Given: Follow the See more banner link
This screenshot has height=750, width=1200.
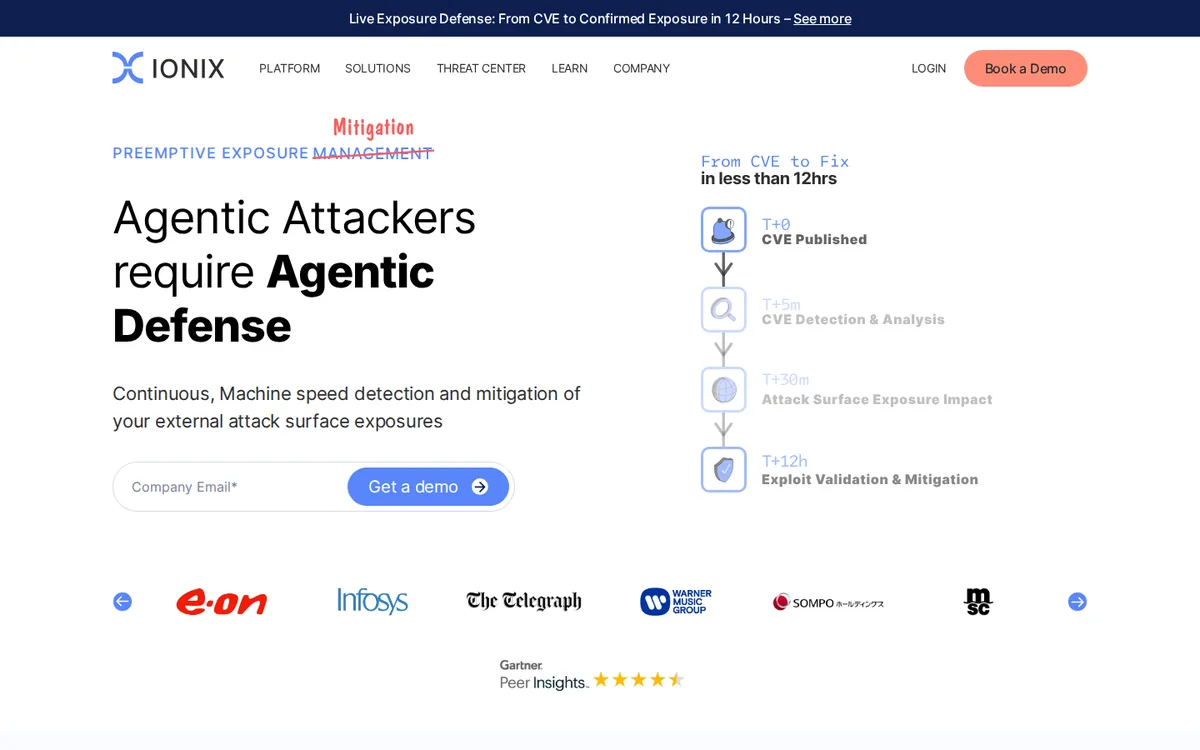Looking at the screenshot, I should [x=822, y=18].
